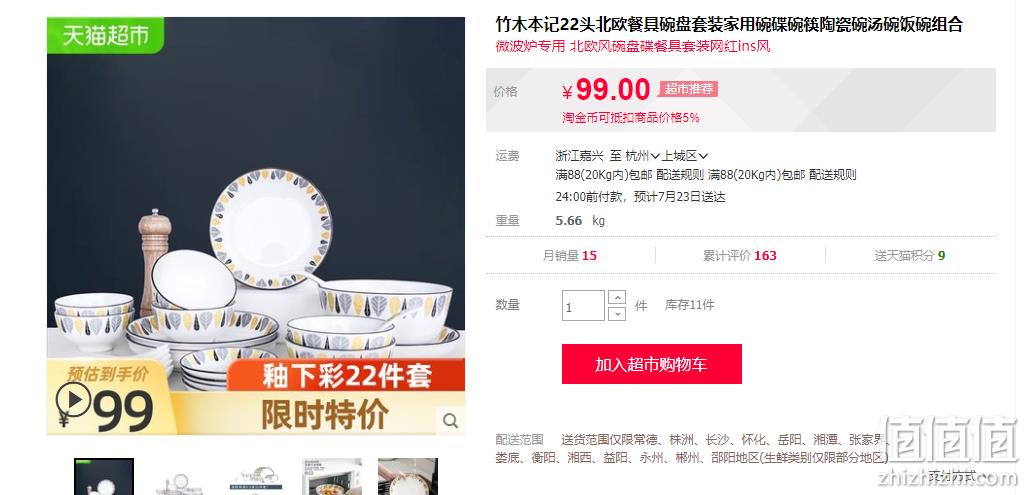Click 送天猫积分 9 points info

click(x=910, y=255)
